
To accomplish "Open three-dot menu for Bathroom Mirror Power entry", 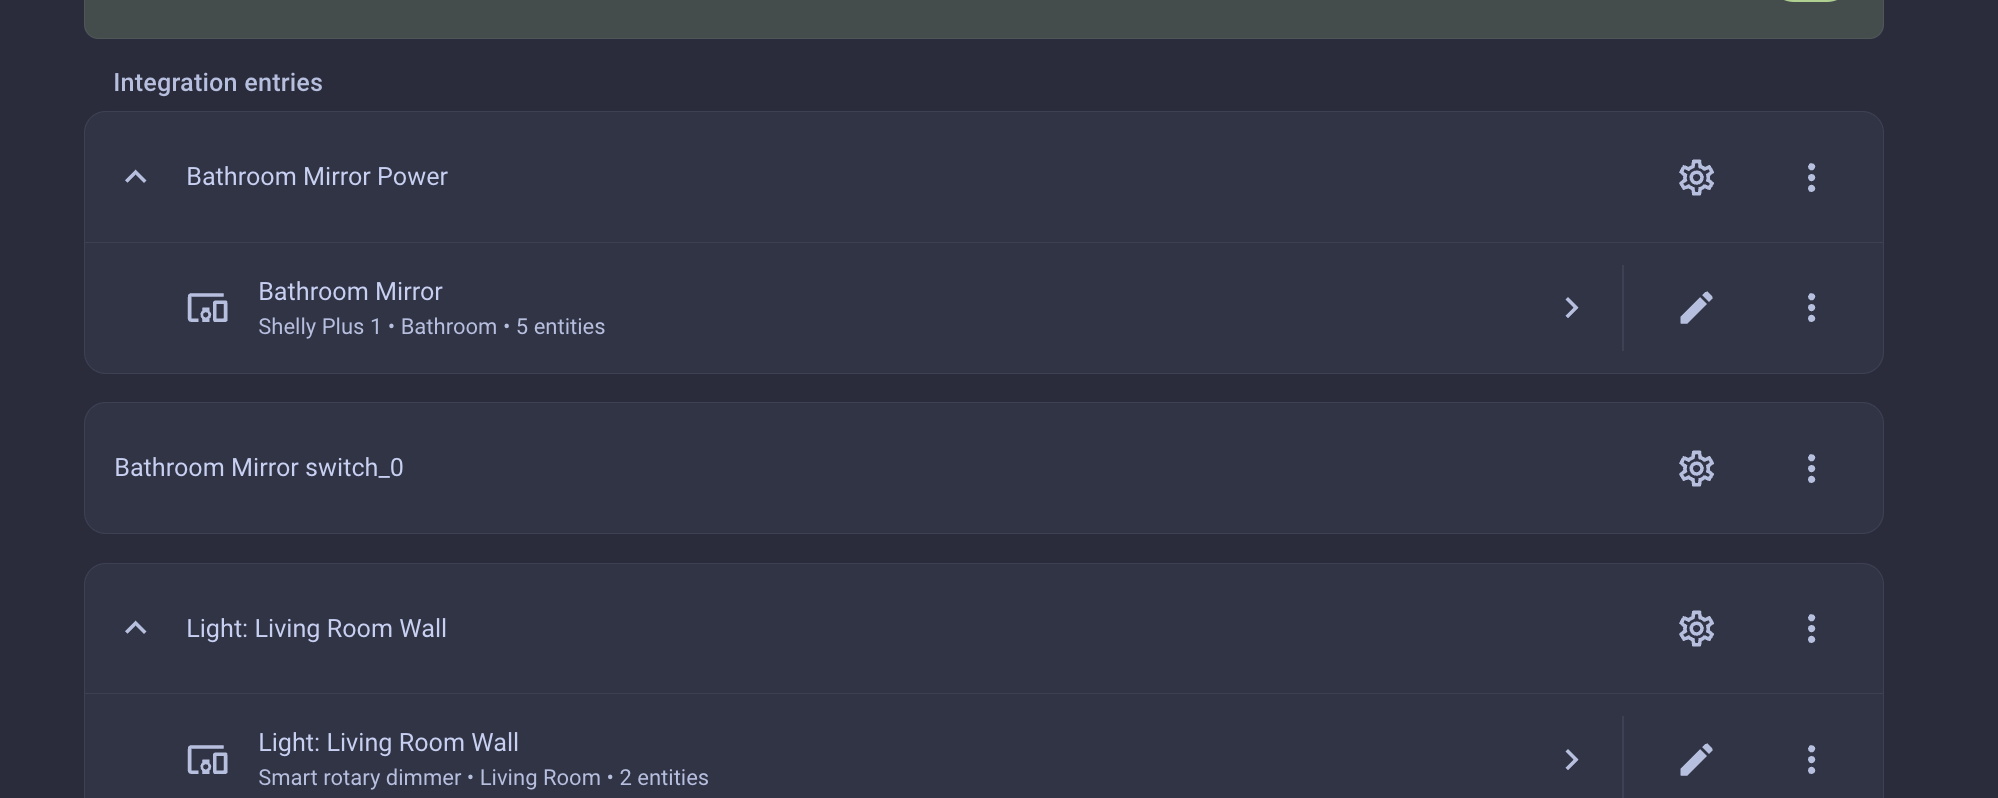I will pos(1811,178).
